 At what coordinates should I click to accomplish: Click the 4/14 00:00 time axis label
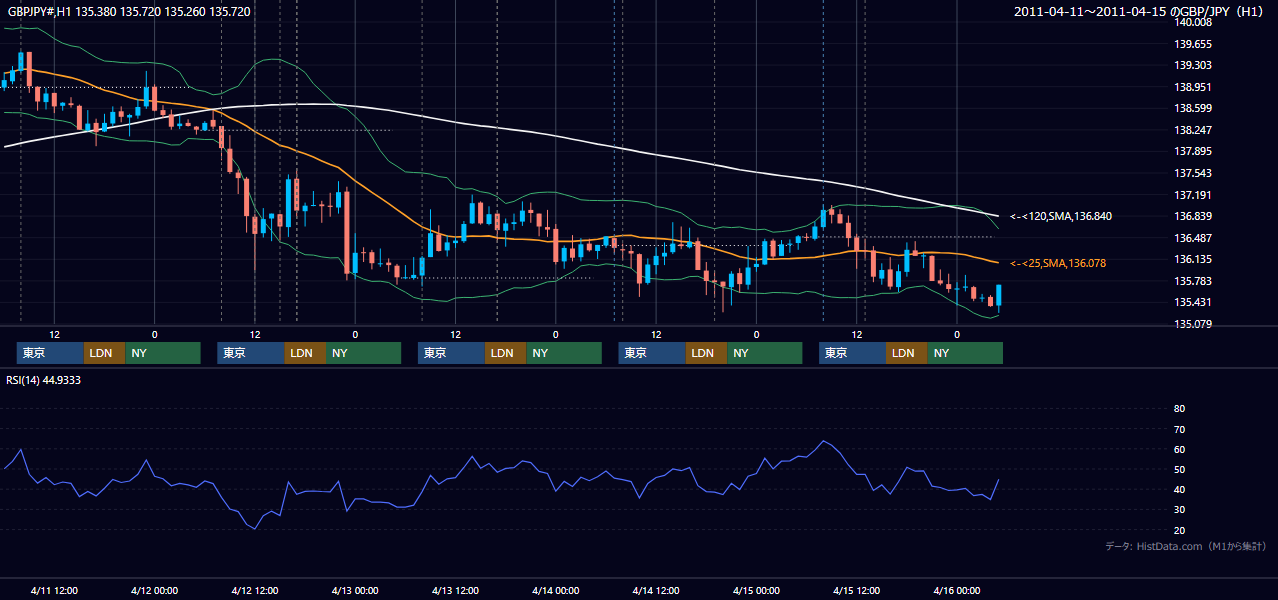555,590
